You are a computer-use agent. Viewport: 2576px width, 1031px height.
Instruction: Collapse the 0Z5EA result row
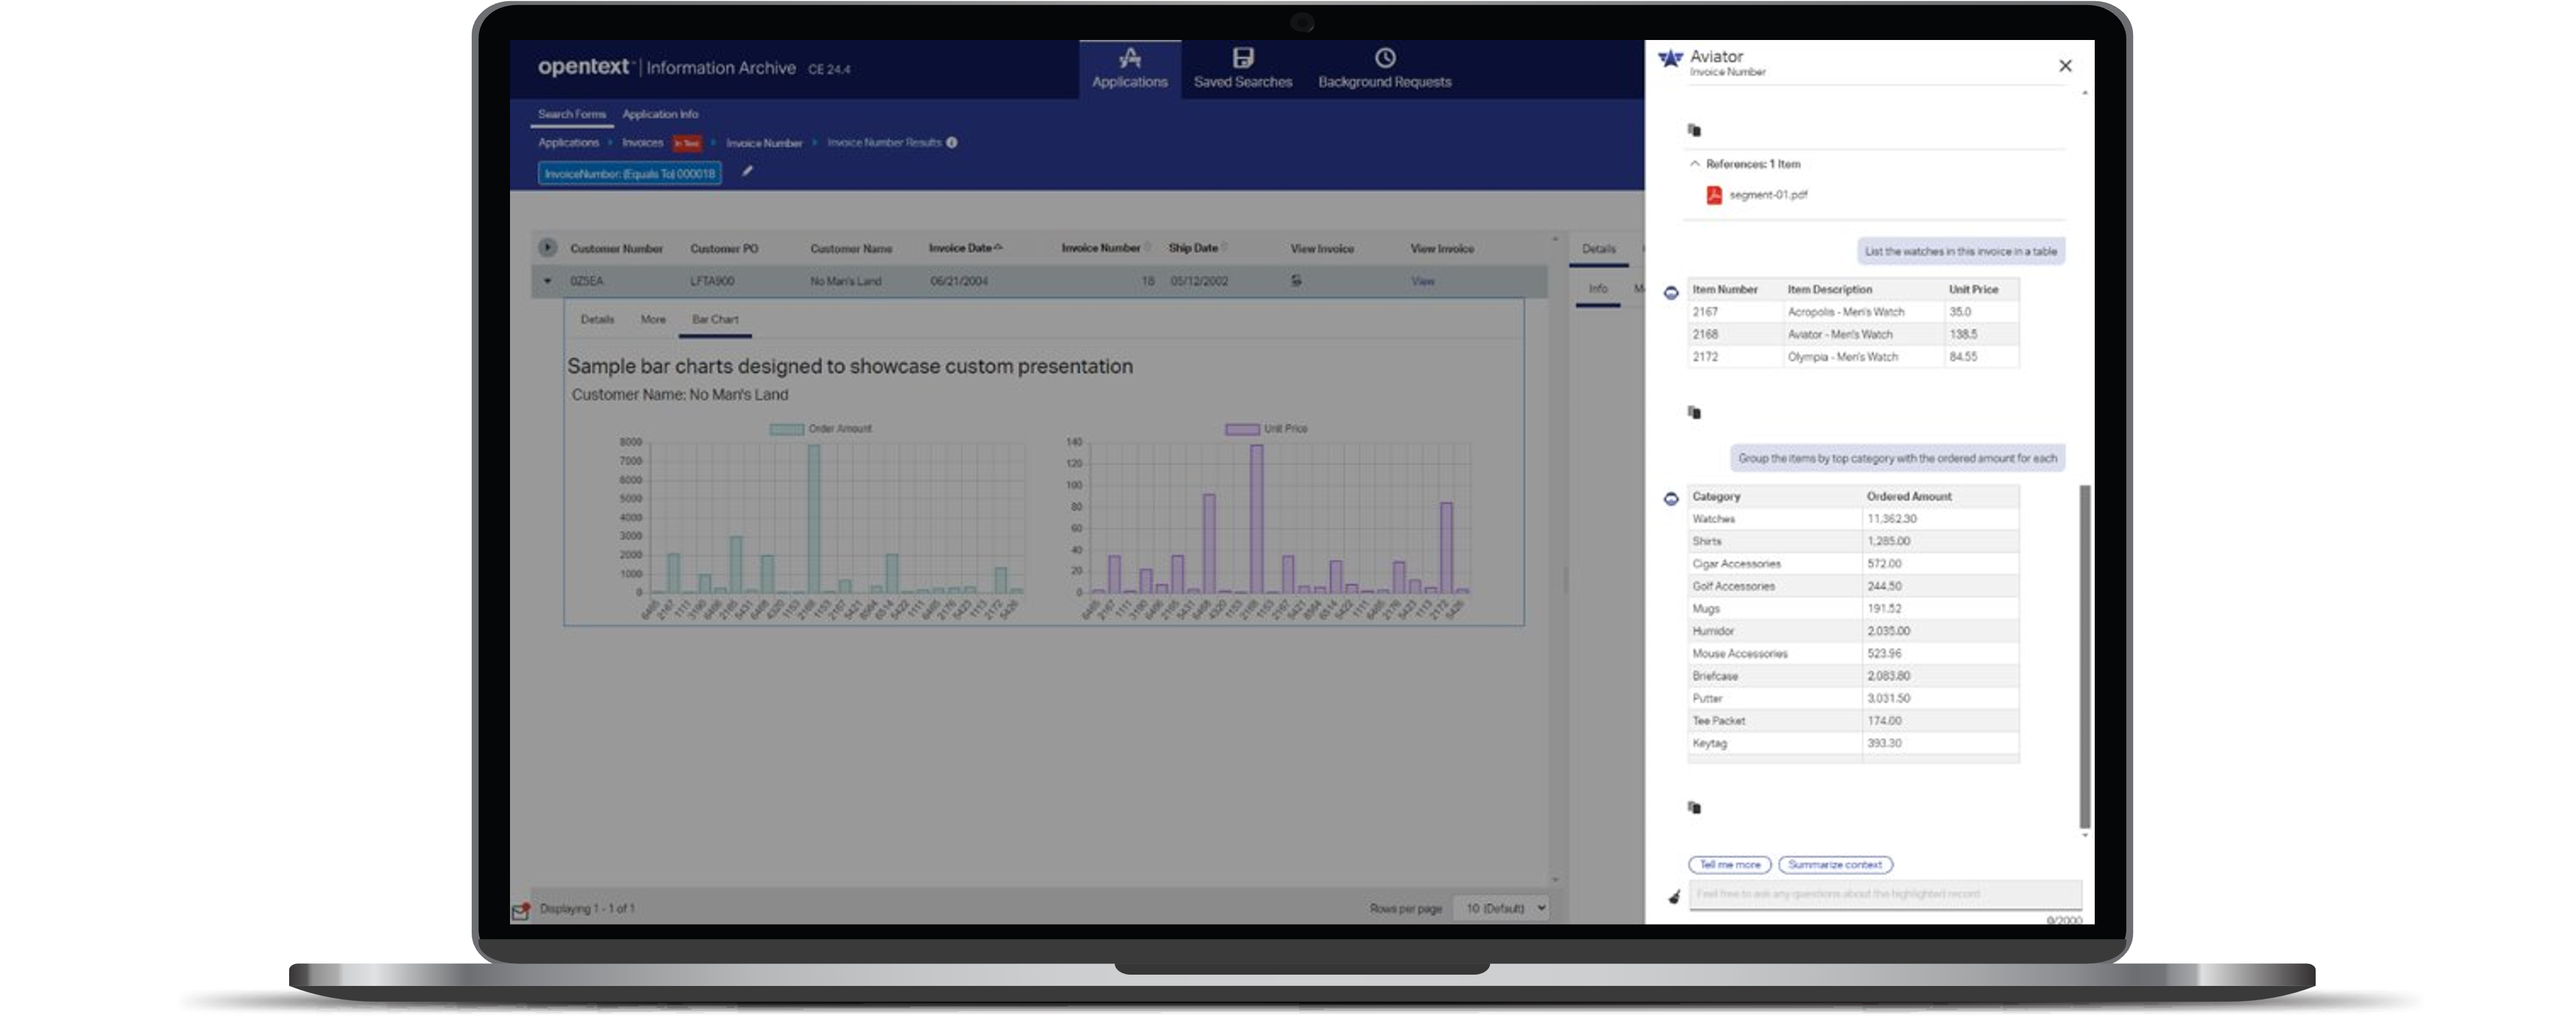pos(547,281)
